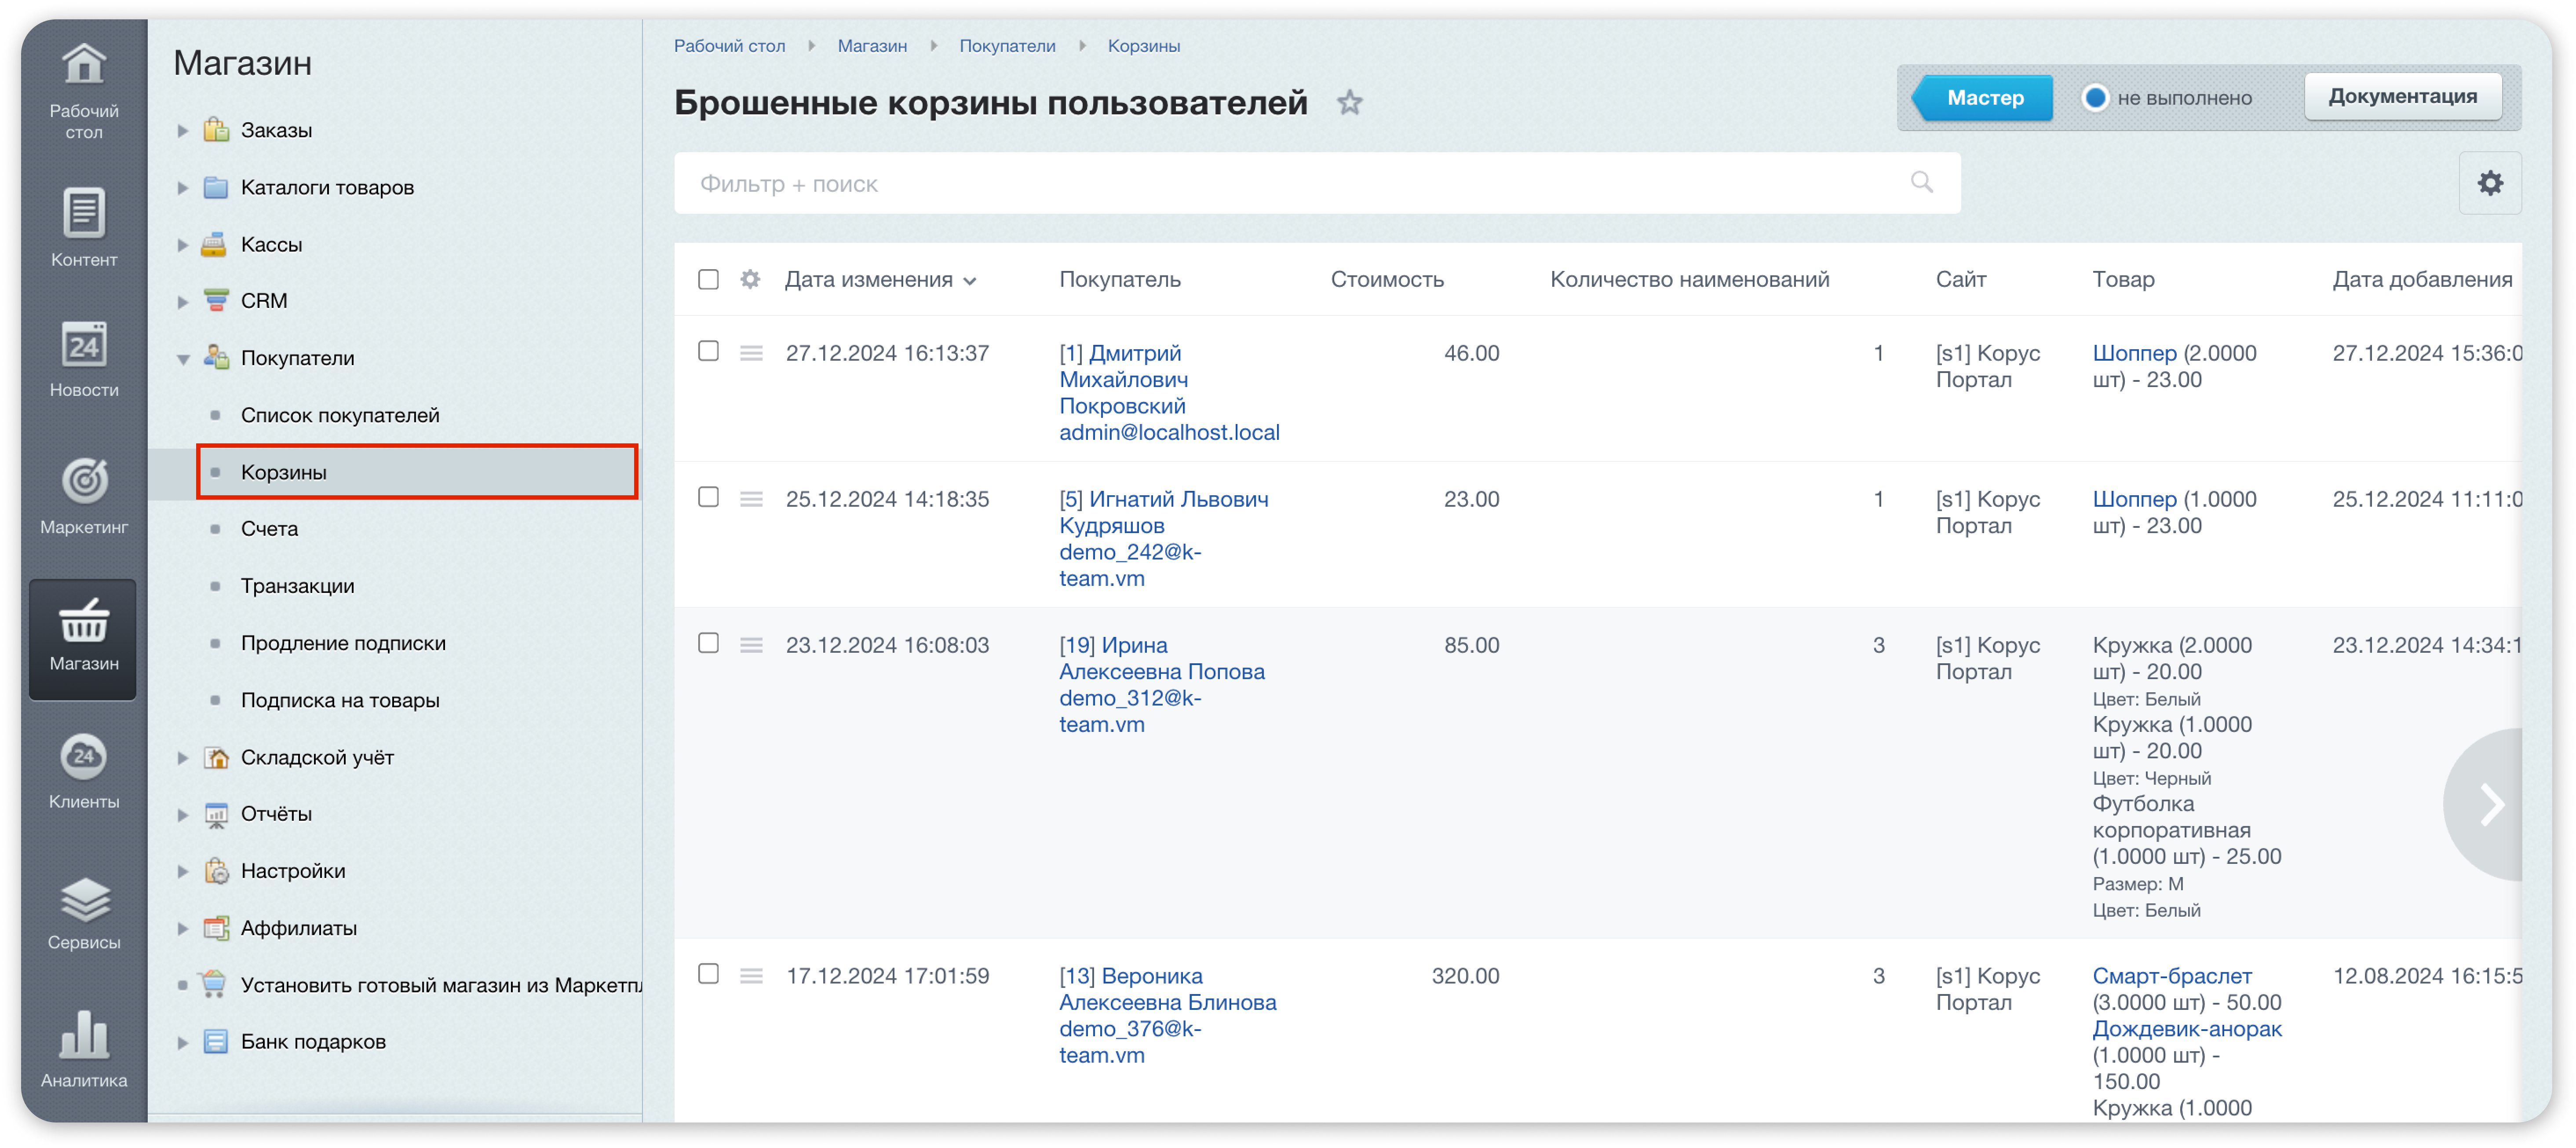Click the Отчёты chart icon

coord(216,814)
